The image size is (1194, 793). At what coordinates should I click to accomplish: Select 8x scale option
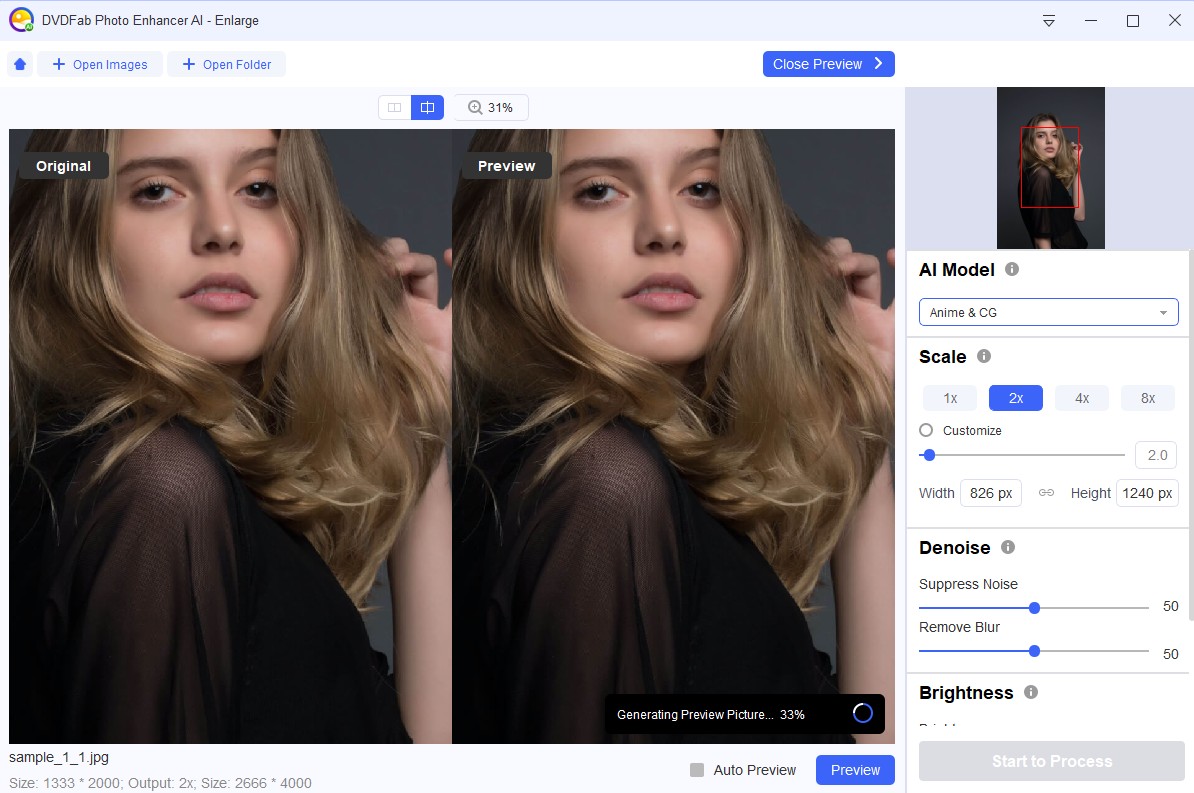pyautogui.click(x=1148, y=398)
